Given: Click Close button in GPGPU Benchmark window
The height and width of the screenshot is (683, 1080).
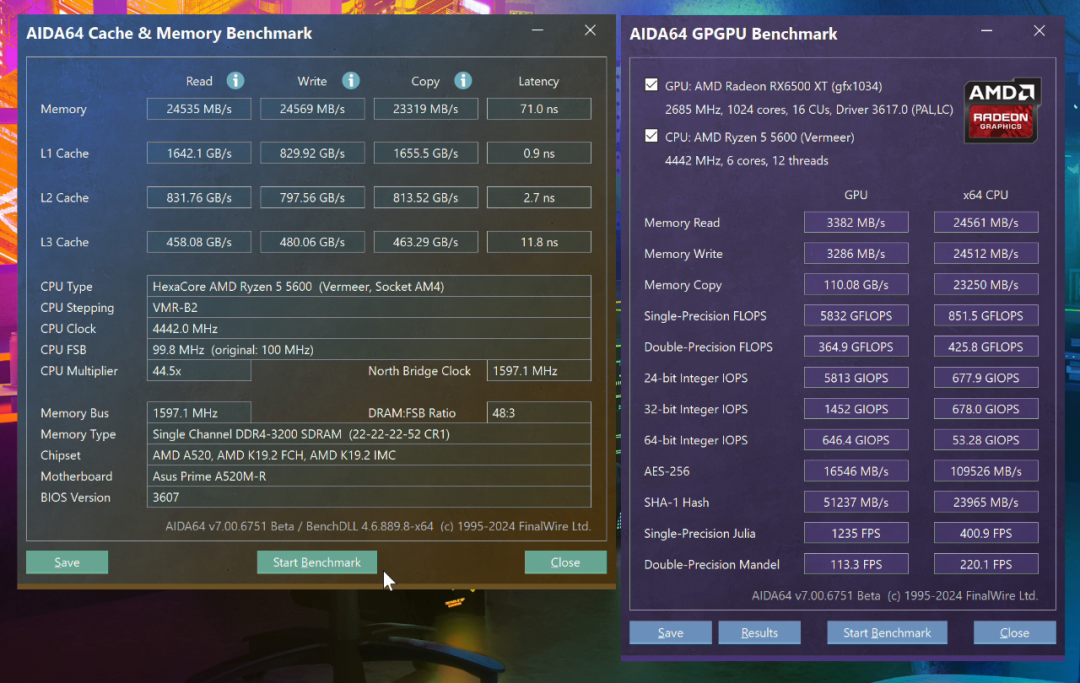Looking at the screenshot, I should coord(1015,632).
